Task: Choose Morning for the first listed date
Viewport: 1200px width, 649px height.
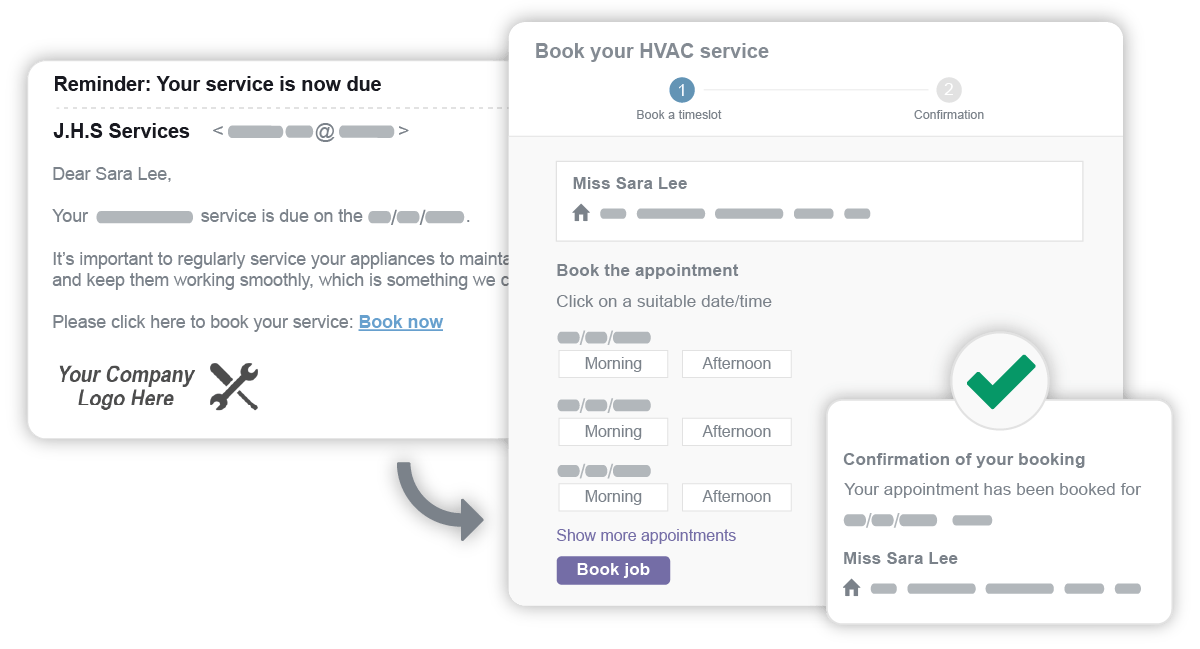Action: tap(613, 364)
